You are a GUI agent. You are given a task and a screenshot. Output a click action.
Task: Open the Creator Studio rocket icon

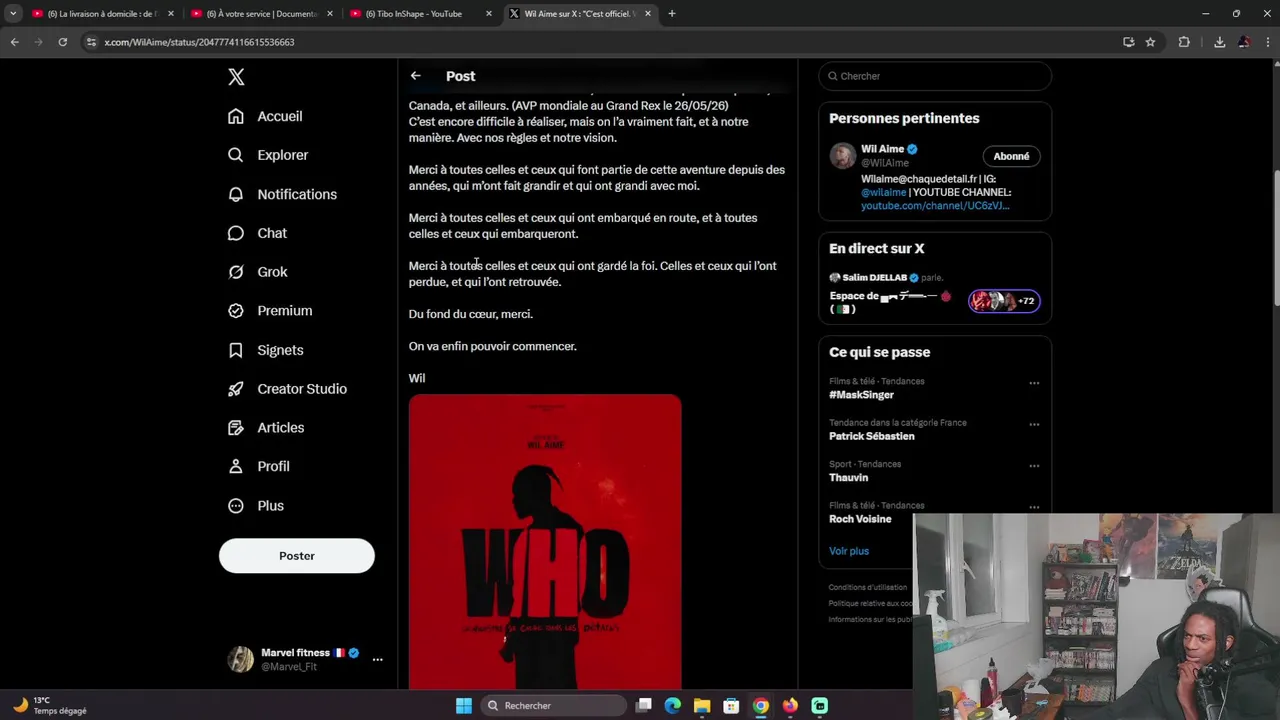(236, 389)
